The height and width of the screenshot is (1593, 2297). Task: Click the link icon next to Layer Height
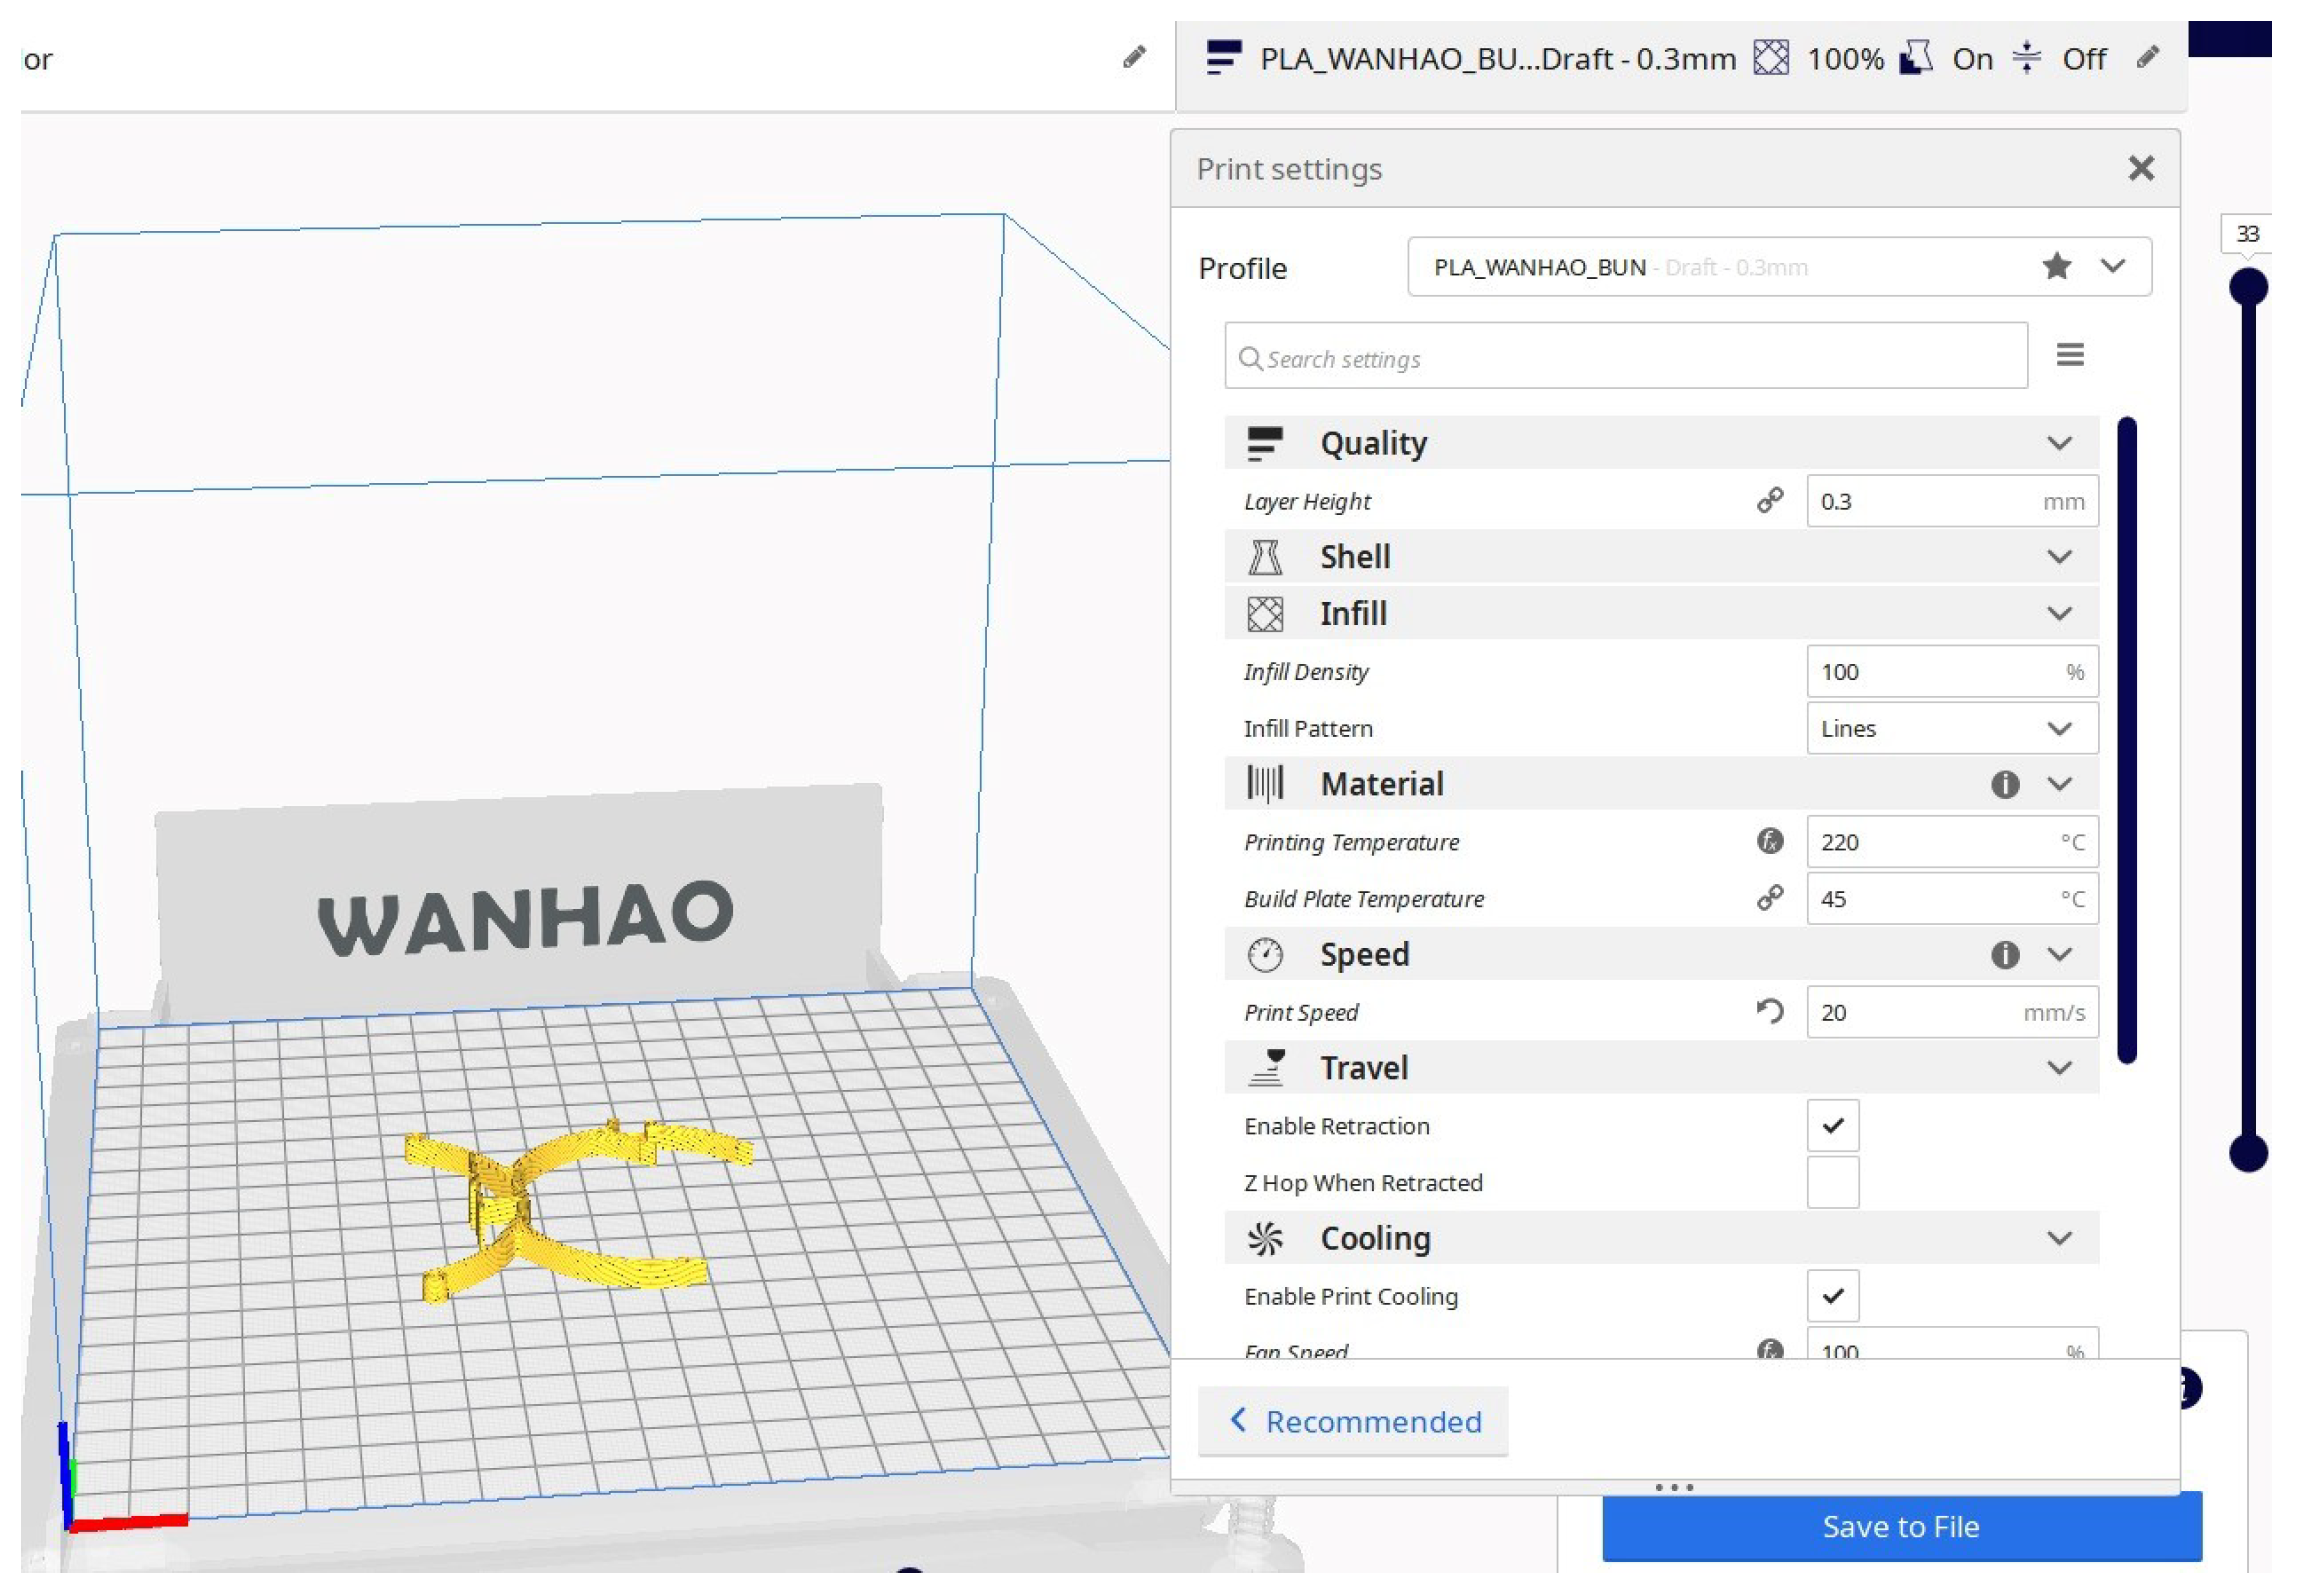pyautogui.click(x=1769, y=500)
